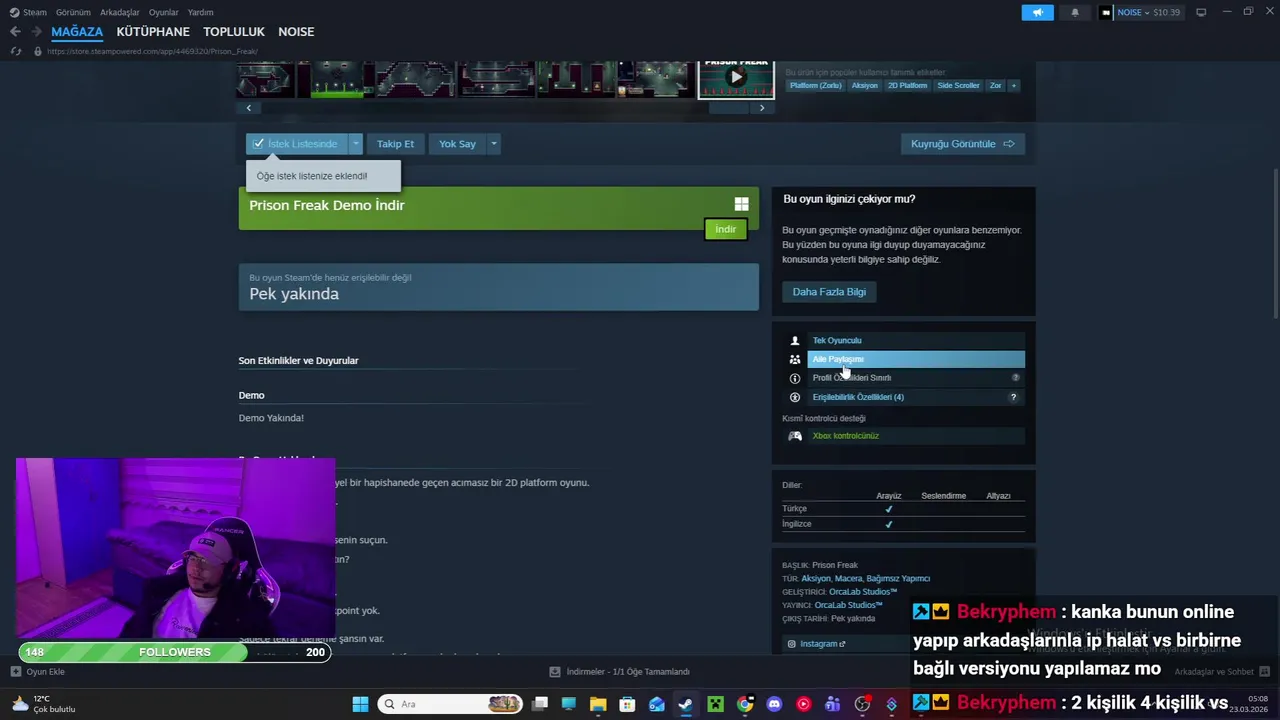The height and width of the screenshot is (720, 1280).
Task: Go back with the left arrow navigation button
Action: [15, 32]
